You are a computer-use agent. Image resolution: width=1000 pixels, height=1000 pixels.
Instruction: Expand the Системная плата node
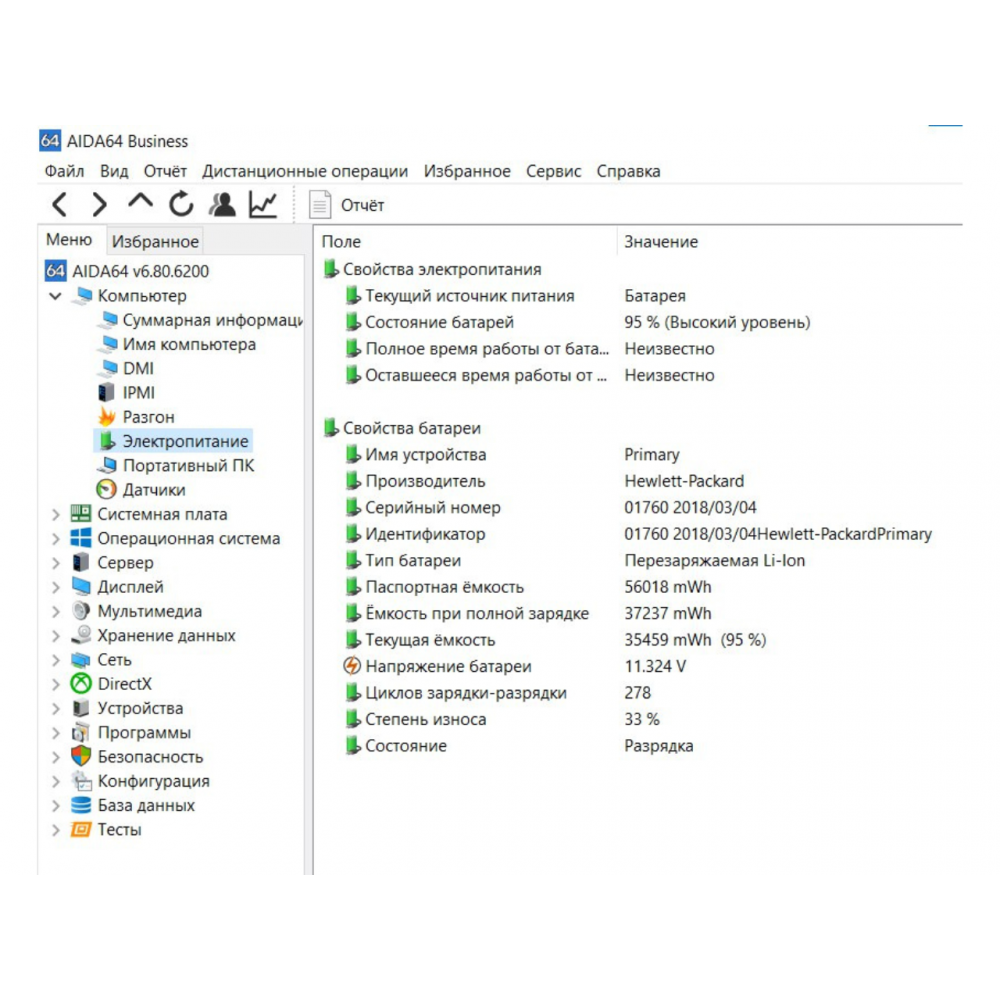[x=55, y=514]
